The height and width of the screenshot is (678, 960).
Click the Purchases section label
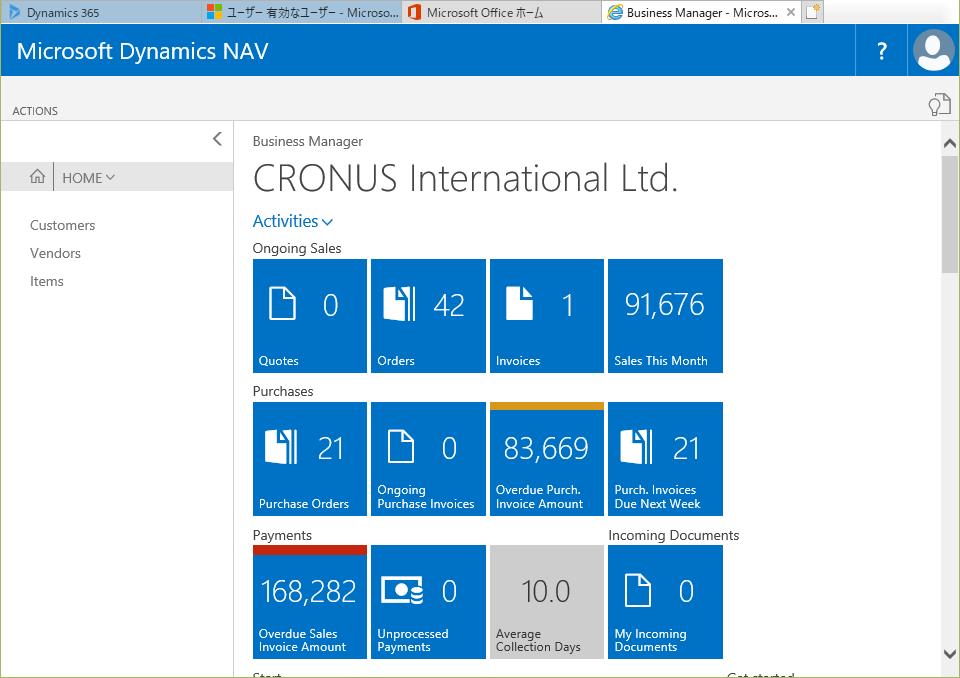pyautogui.click(x=283, y=391)
